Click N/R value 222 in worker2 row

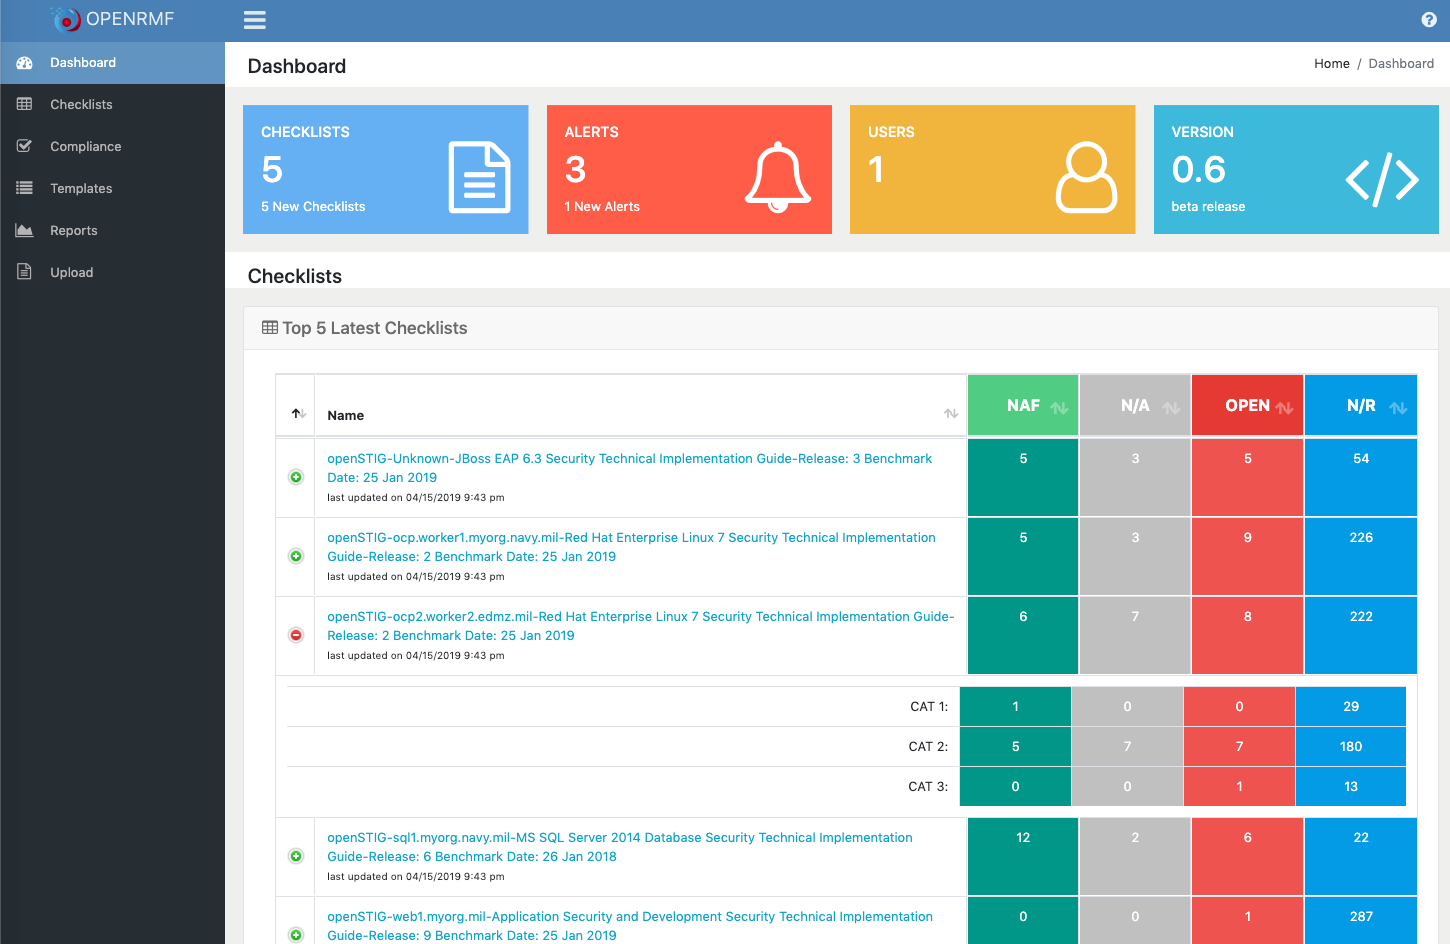point(1361,616)
